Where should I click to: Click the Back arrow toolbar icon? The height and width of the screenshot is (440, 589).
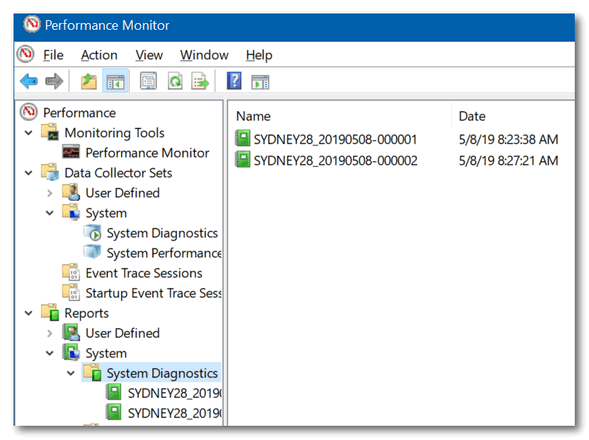pos(29,81)
